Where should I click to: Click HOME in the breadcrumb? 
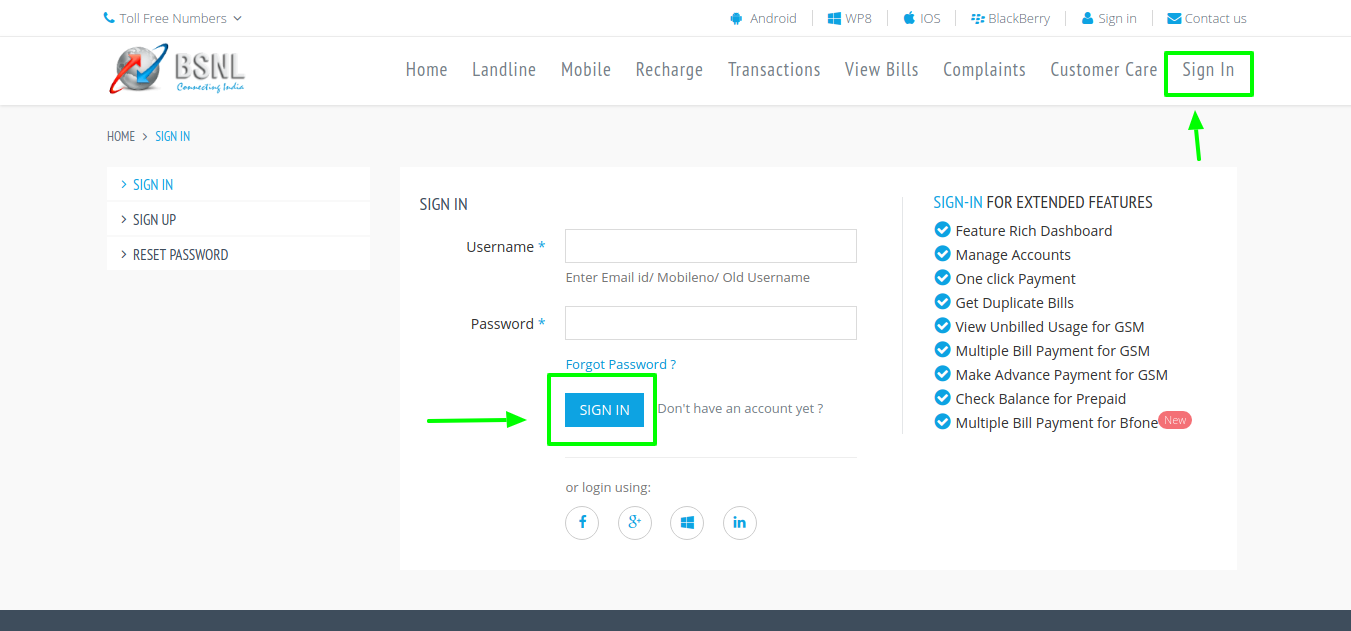pyautogui.click(x=121, y=136)
